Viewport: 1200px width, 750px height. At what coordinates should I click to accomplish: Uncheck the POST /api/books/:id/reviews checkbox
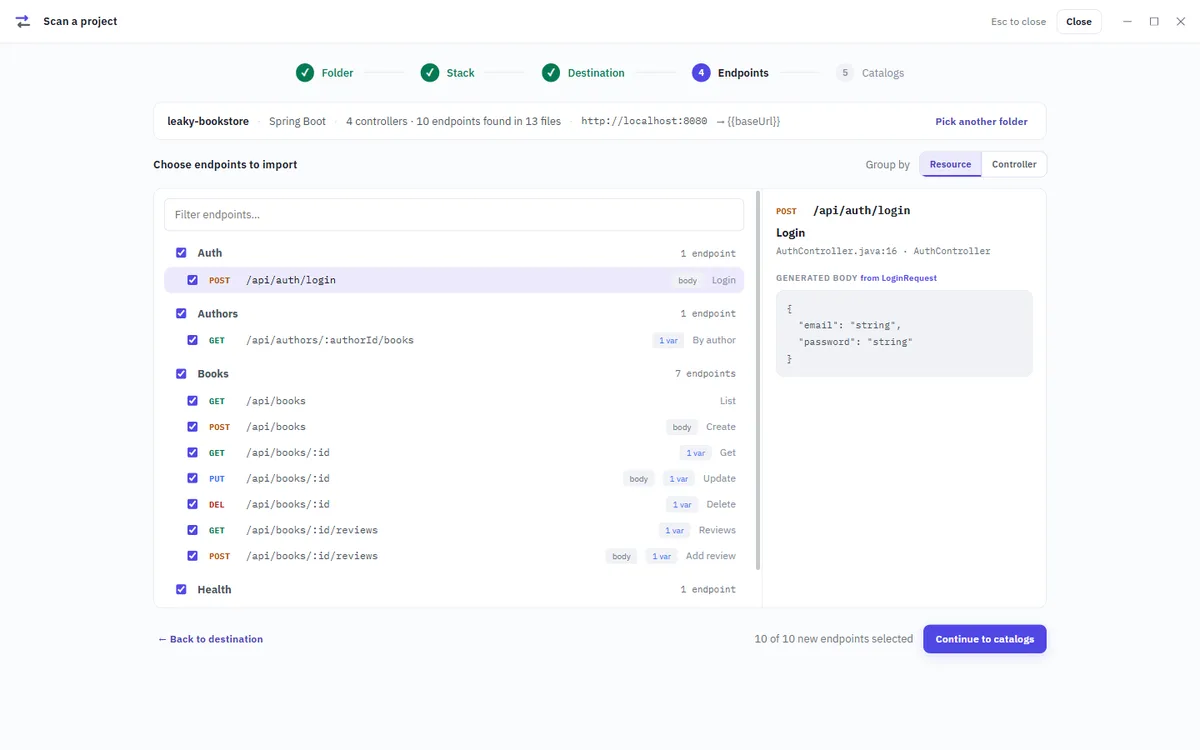pyautogui.click(x=193, y=556)
